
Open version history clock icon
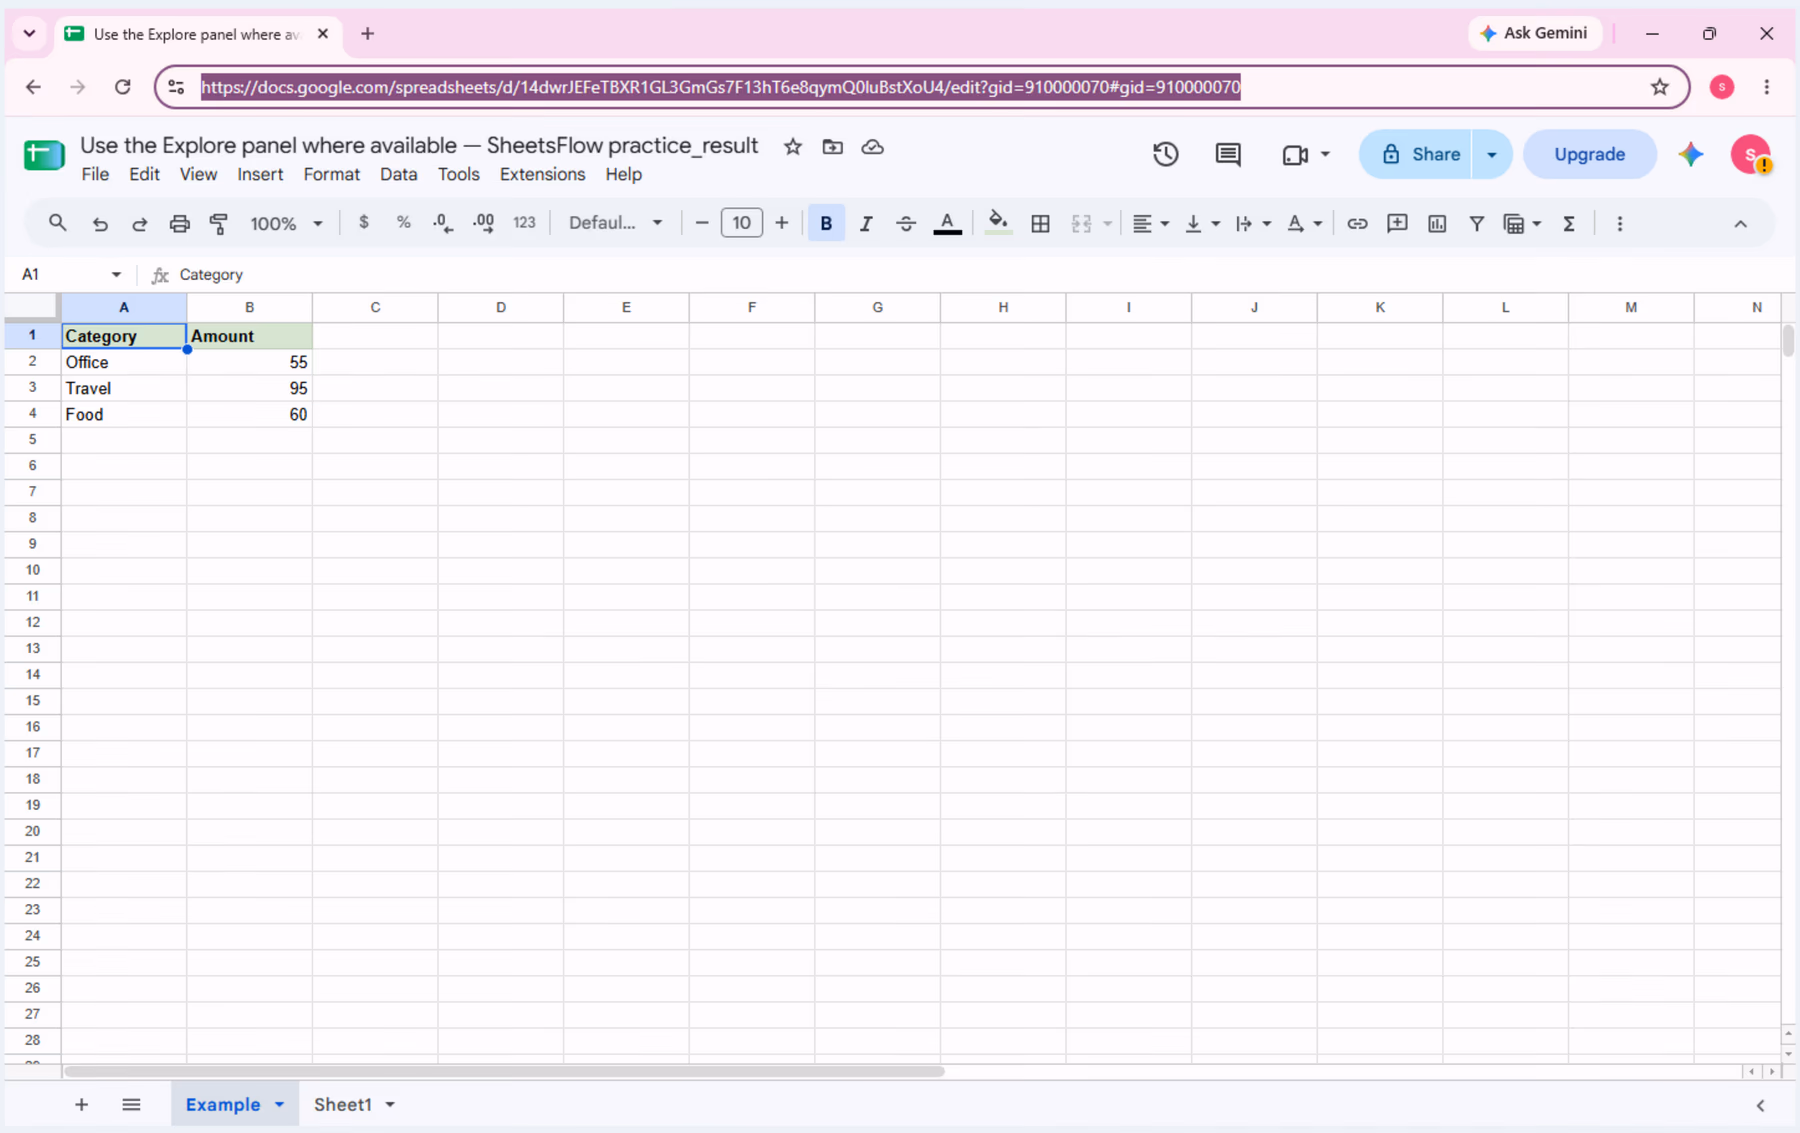(1165, 154)
